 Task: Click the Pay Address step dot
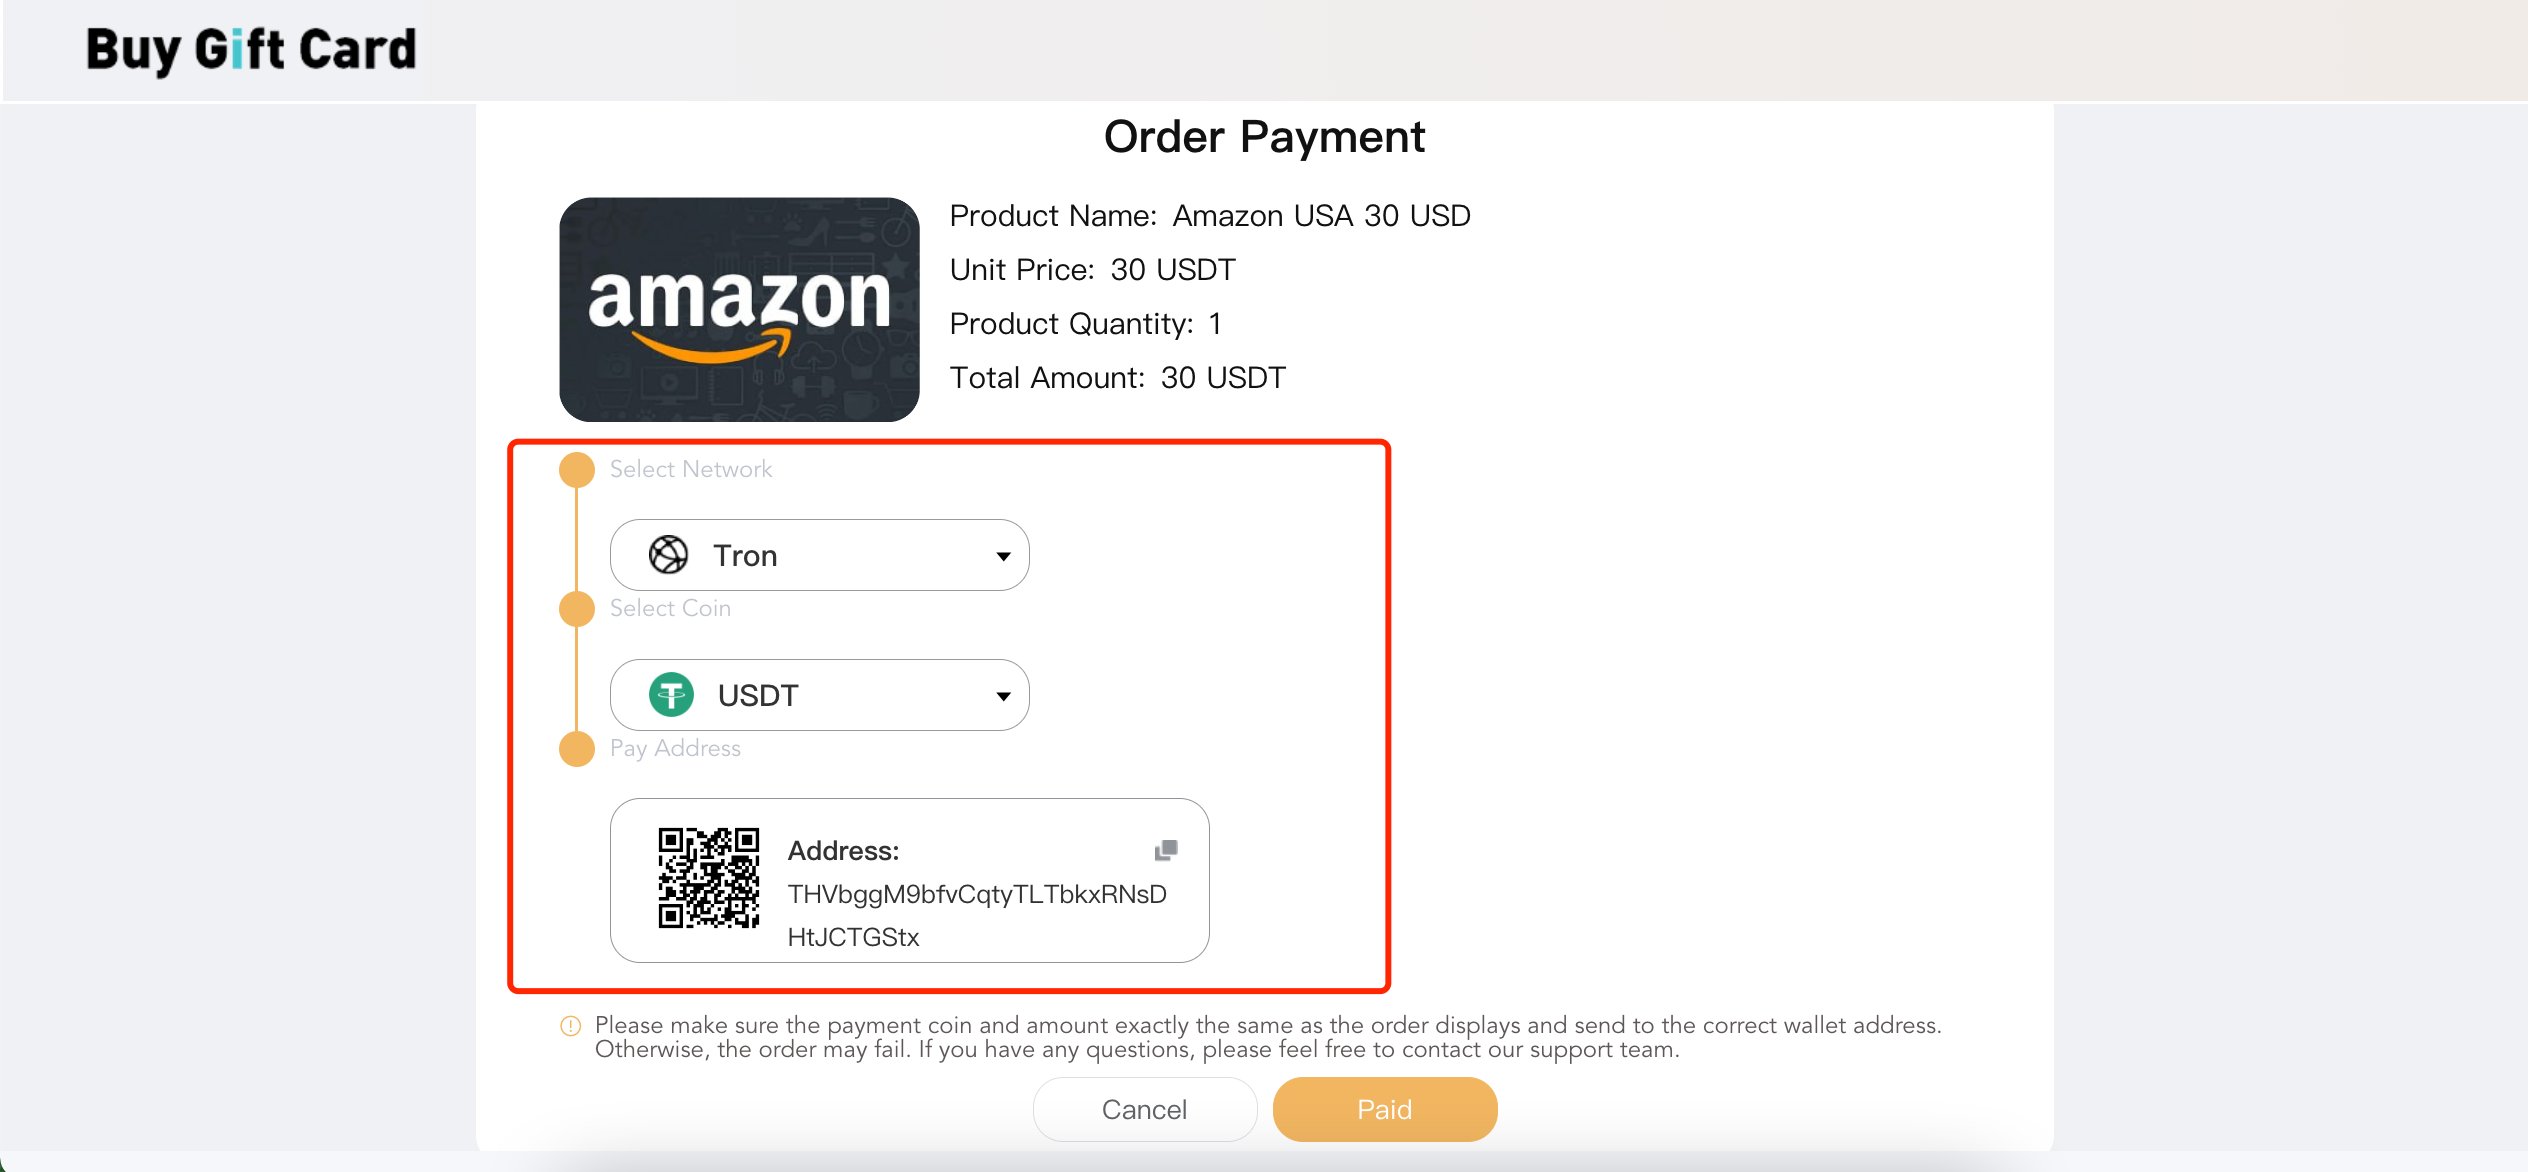(577, 748)
